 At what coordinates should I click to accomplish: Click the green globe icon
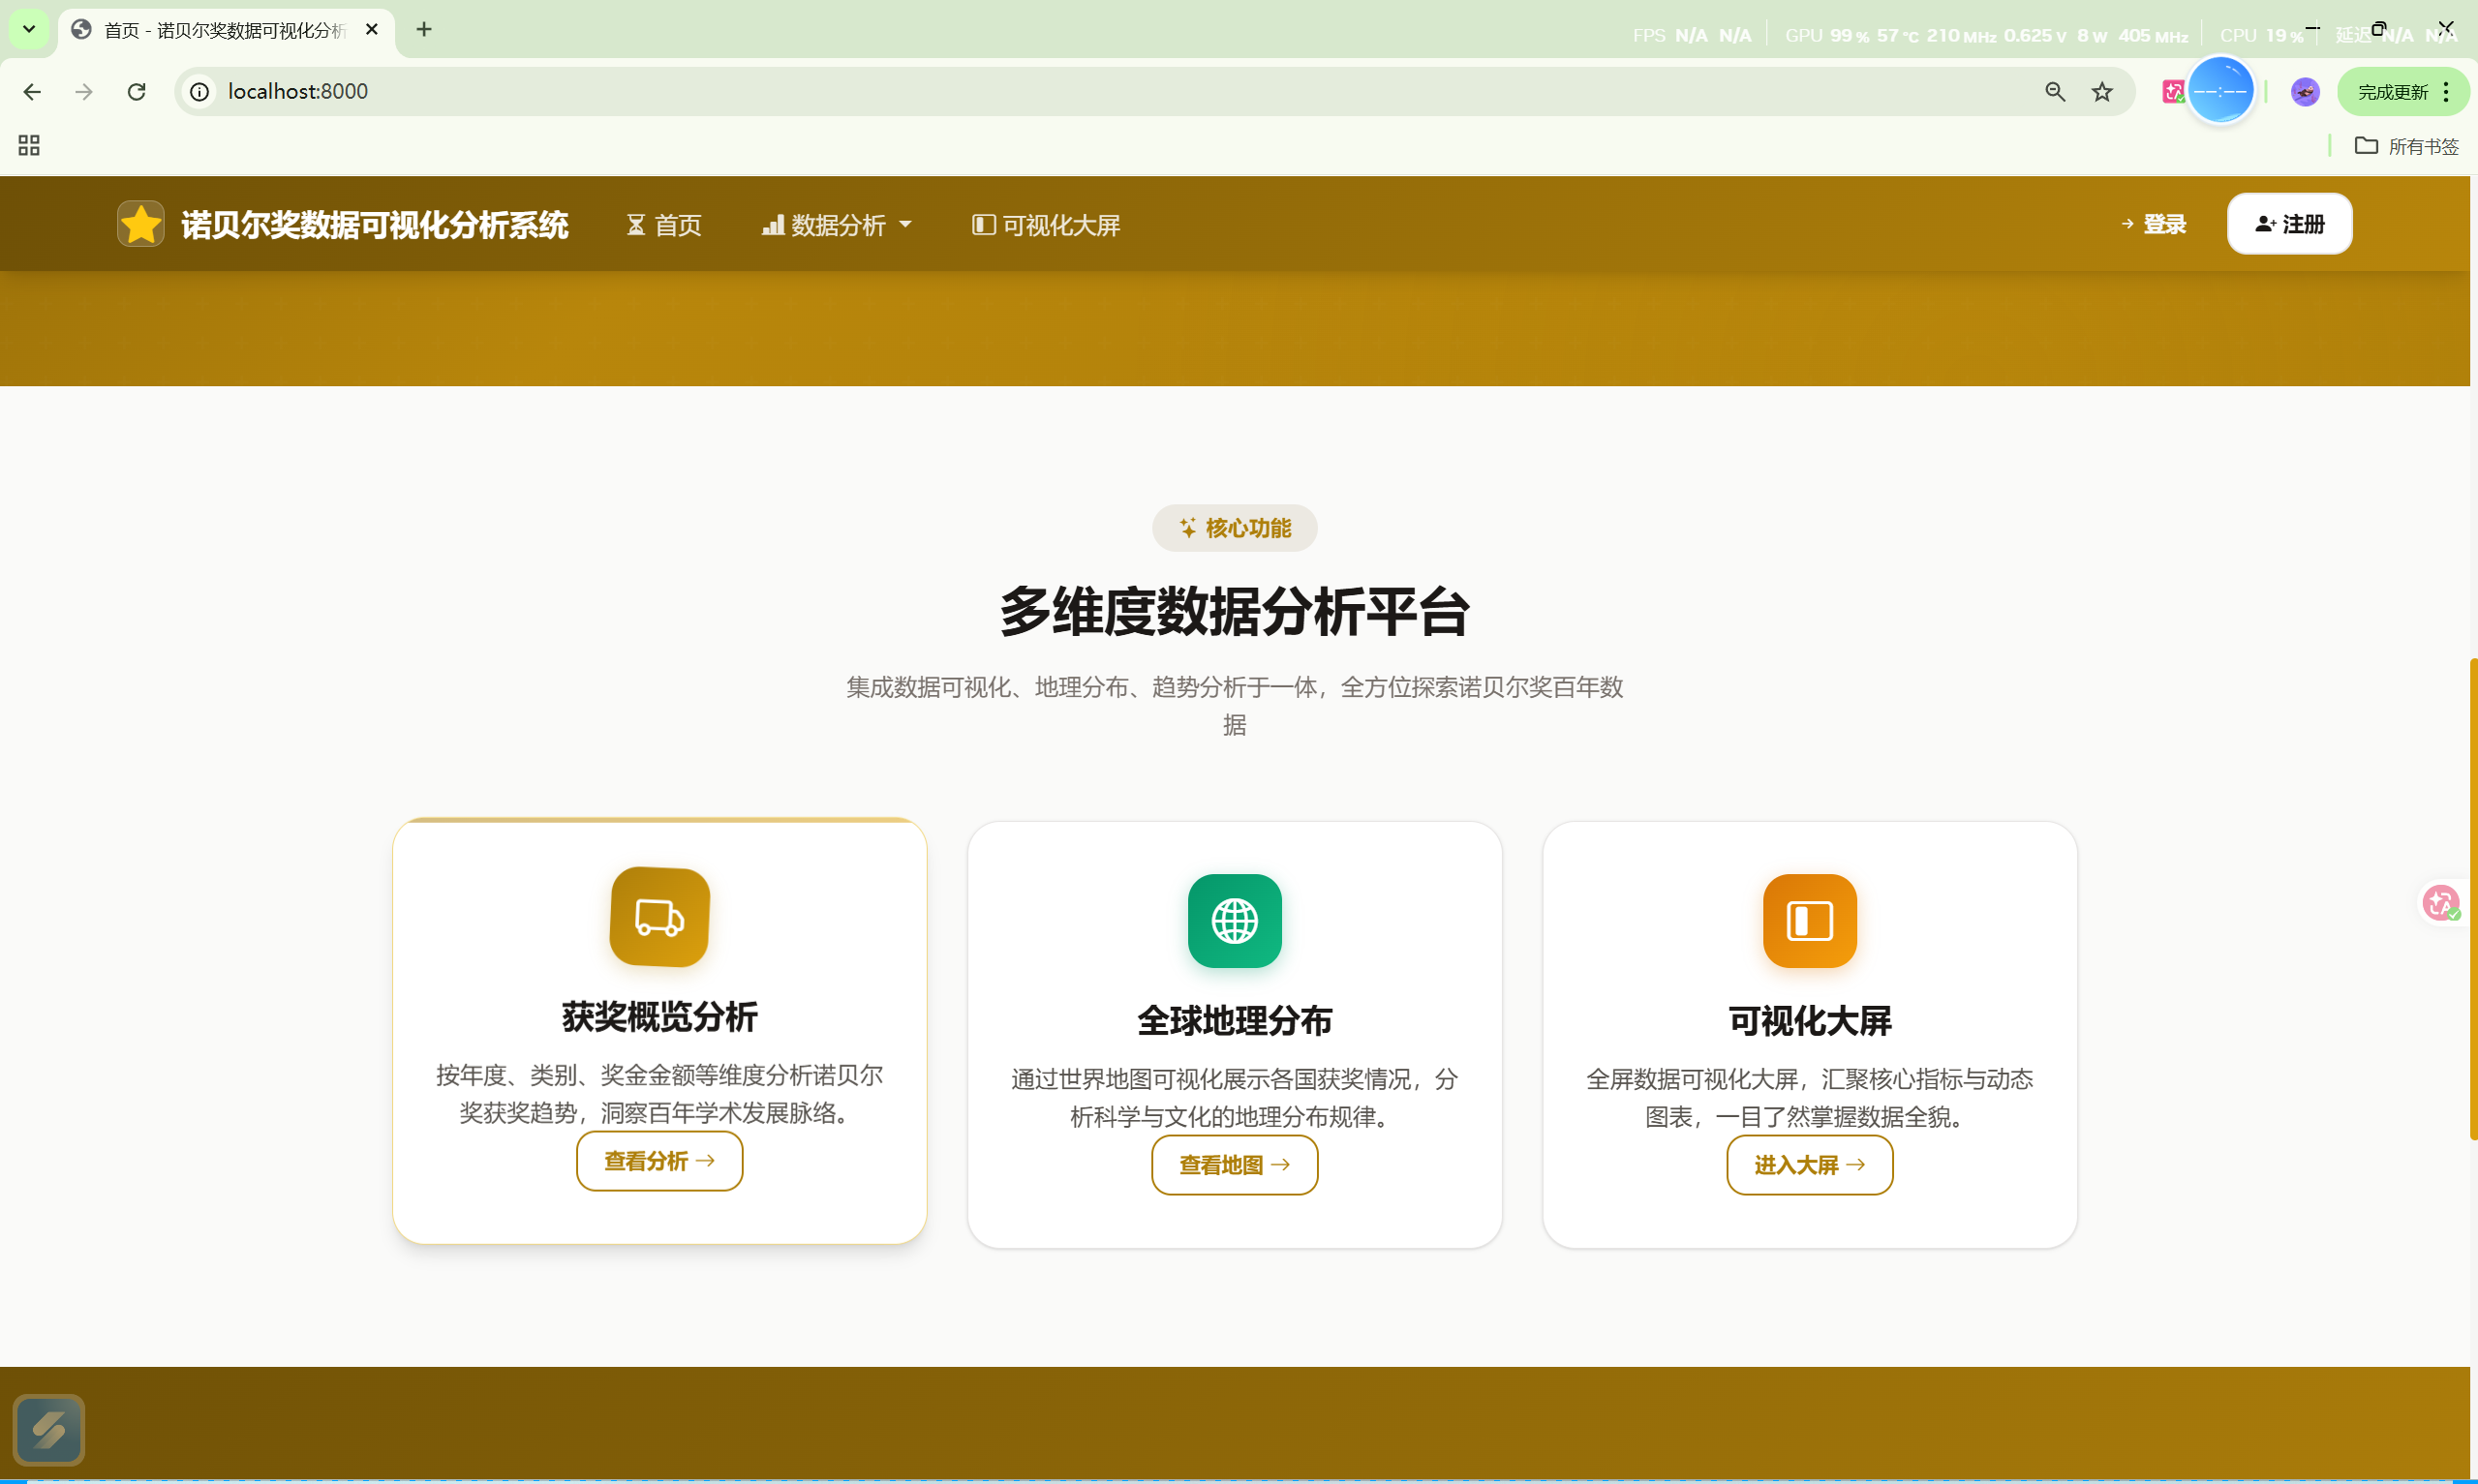pos(1234,921)
